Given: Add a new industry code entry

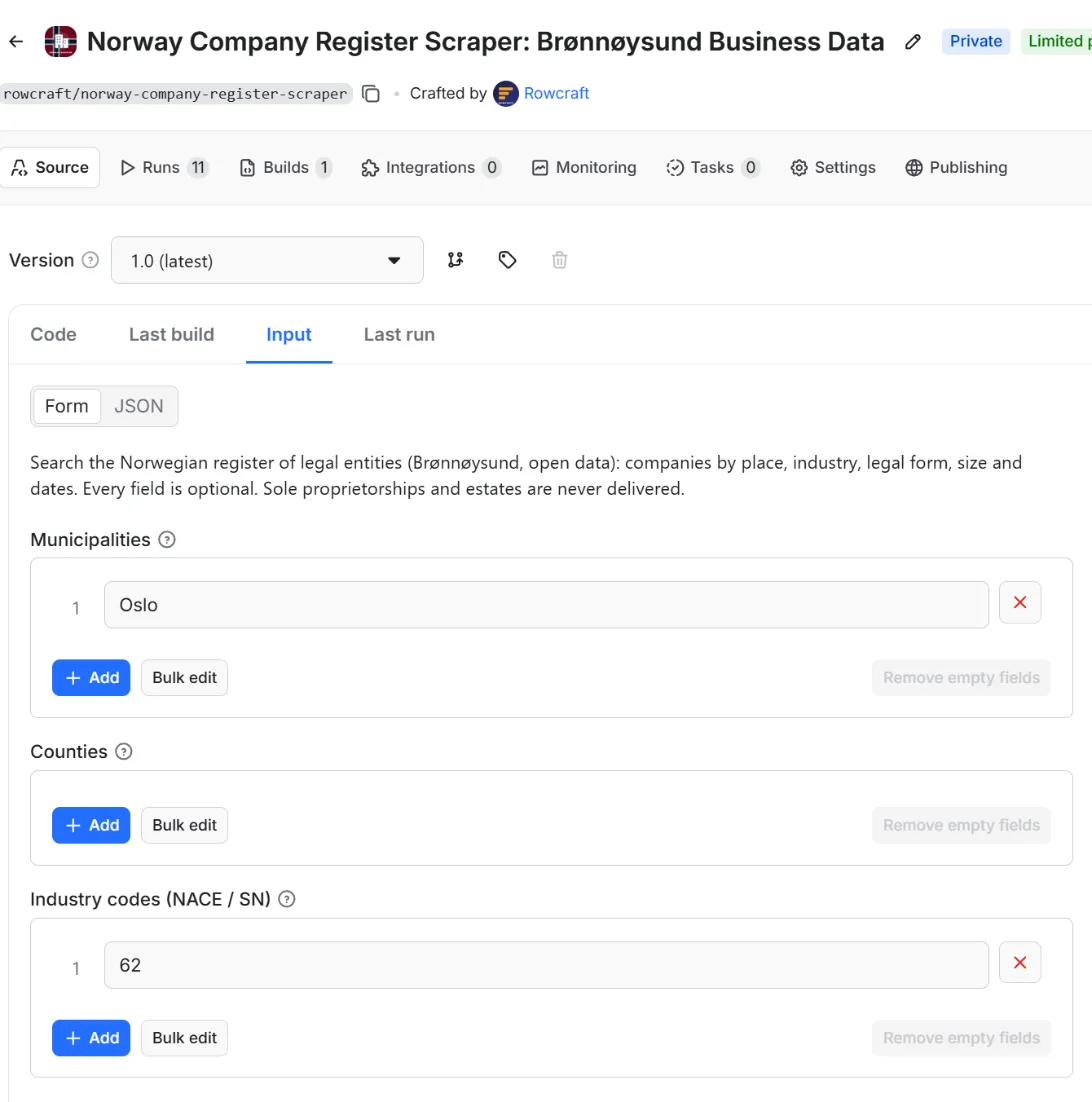Looking at the screenshot, I should coord(91,1038).
